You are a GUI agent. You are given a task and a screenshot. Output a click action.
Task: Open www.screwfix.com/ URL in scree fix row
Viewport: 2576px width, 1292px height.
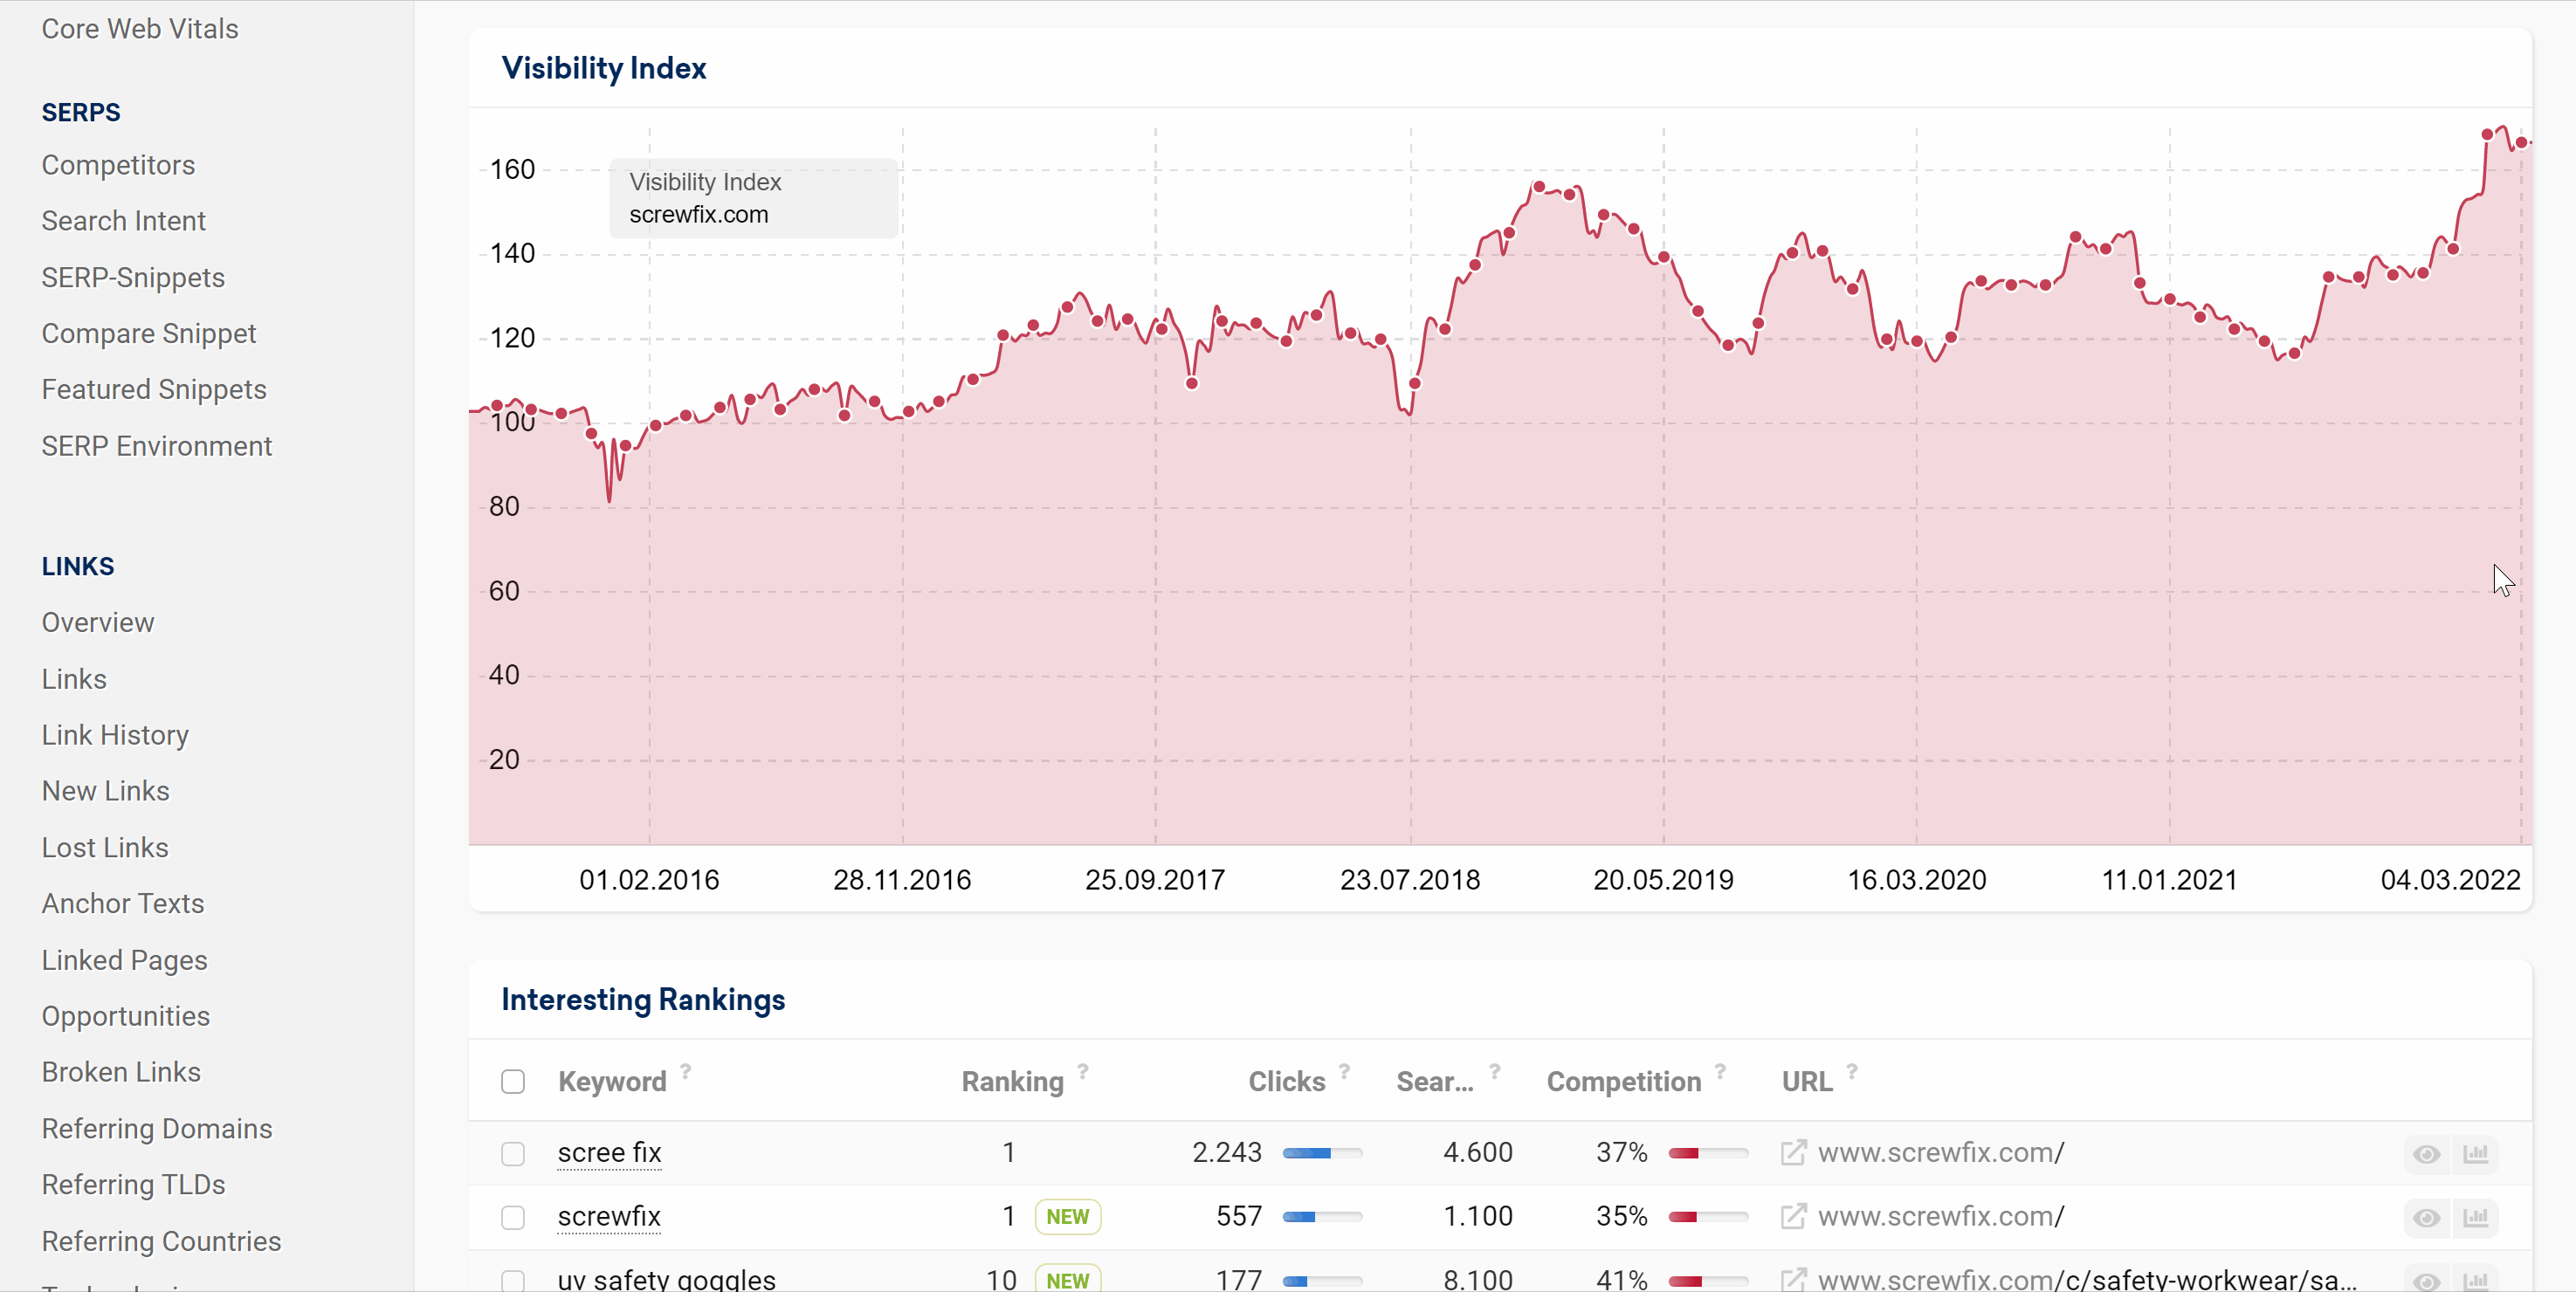tap(1941, 1153)
